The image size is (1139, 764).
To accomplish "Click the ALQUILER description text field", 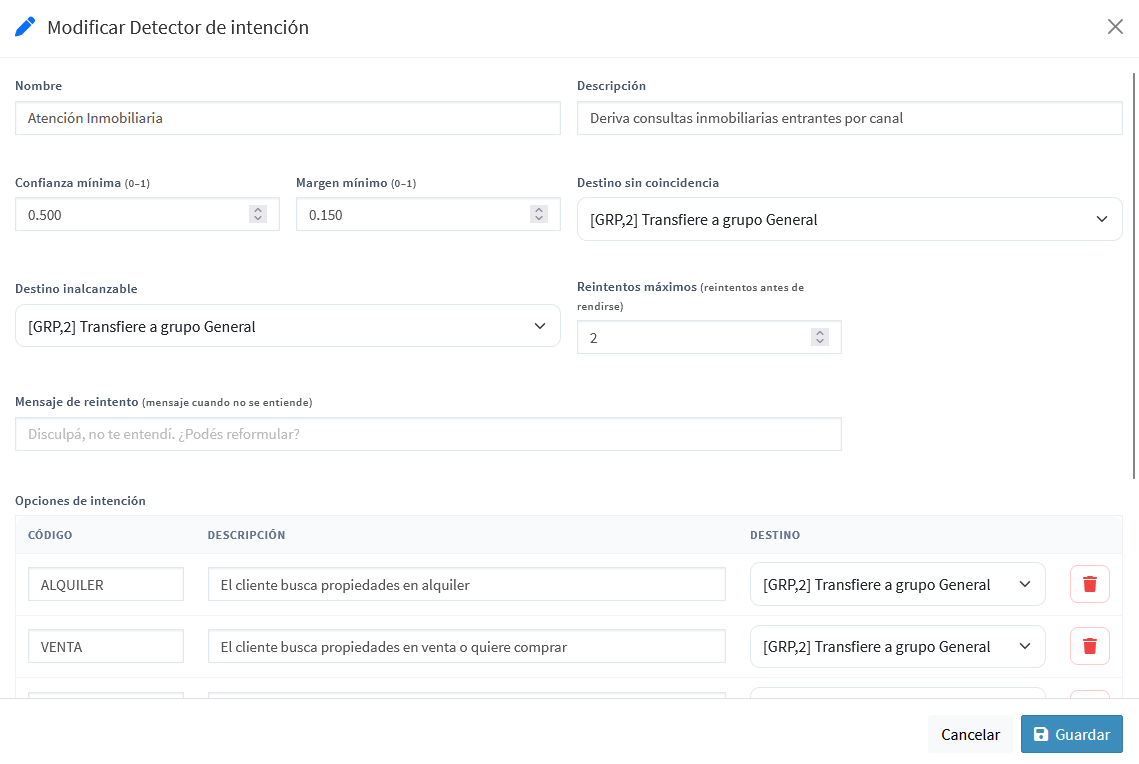I will 466,584.
